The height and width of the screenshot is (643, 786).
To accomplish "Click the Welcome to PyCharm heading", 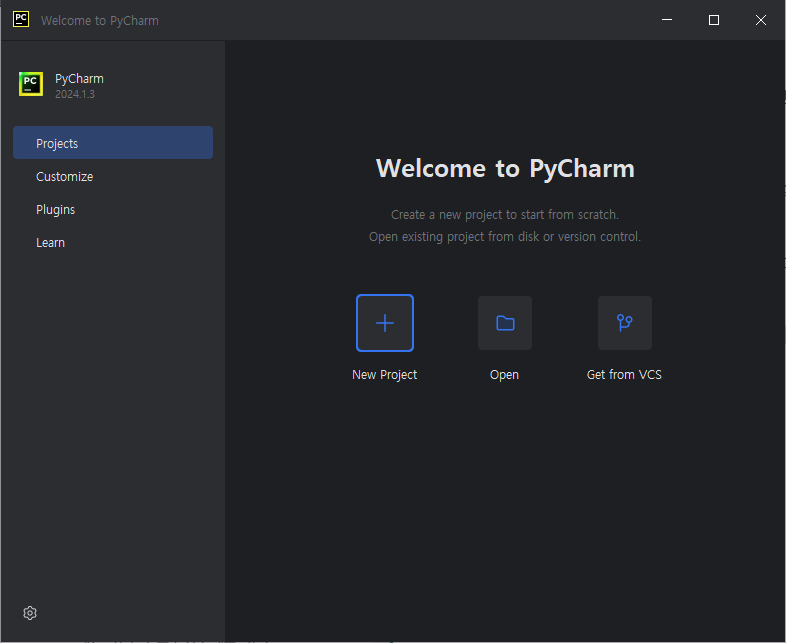I will point(505,168).
